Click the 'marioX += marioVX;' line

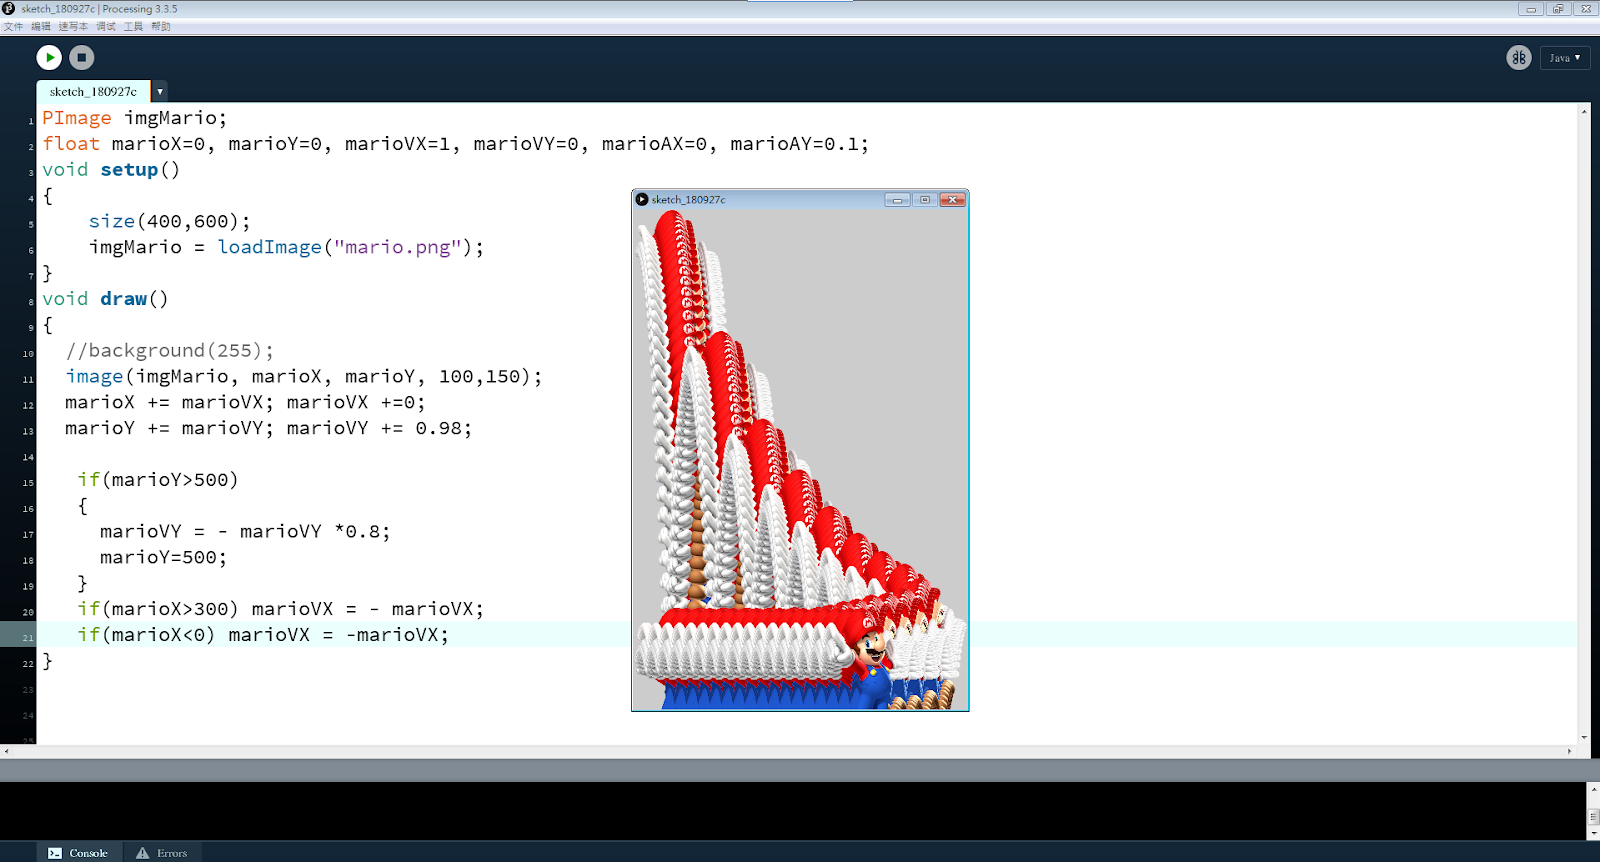pos(245,402)
